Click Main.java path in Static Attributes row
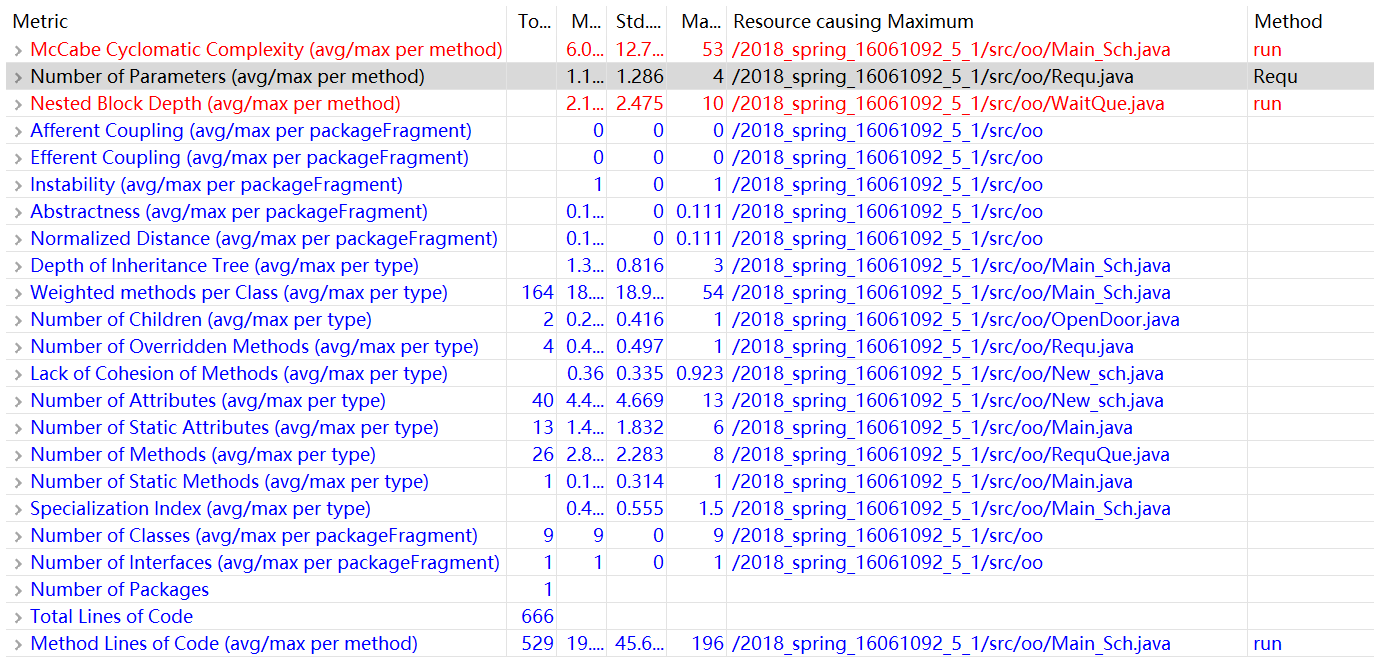Image resolution: width=1374 pixels, height=657 pixels. (932, 428)
